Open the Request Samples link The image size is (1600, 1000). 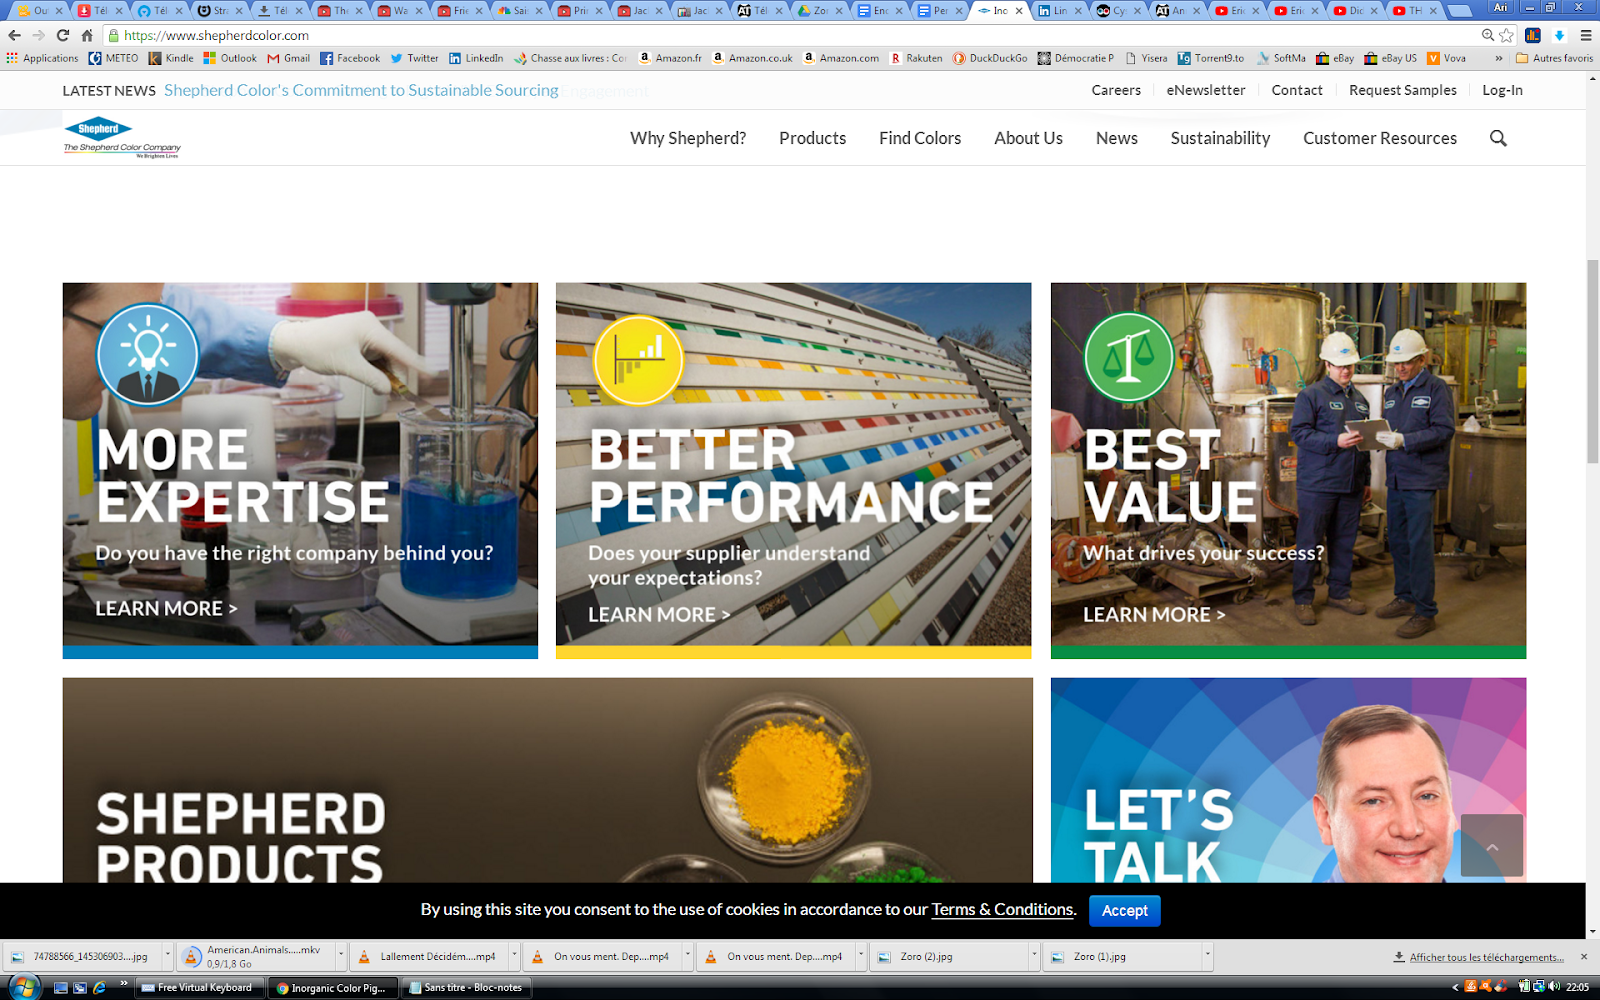coord(1403,90)
